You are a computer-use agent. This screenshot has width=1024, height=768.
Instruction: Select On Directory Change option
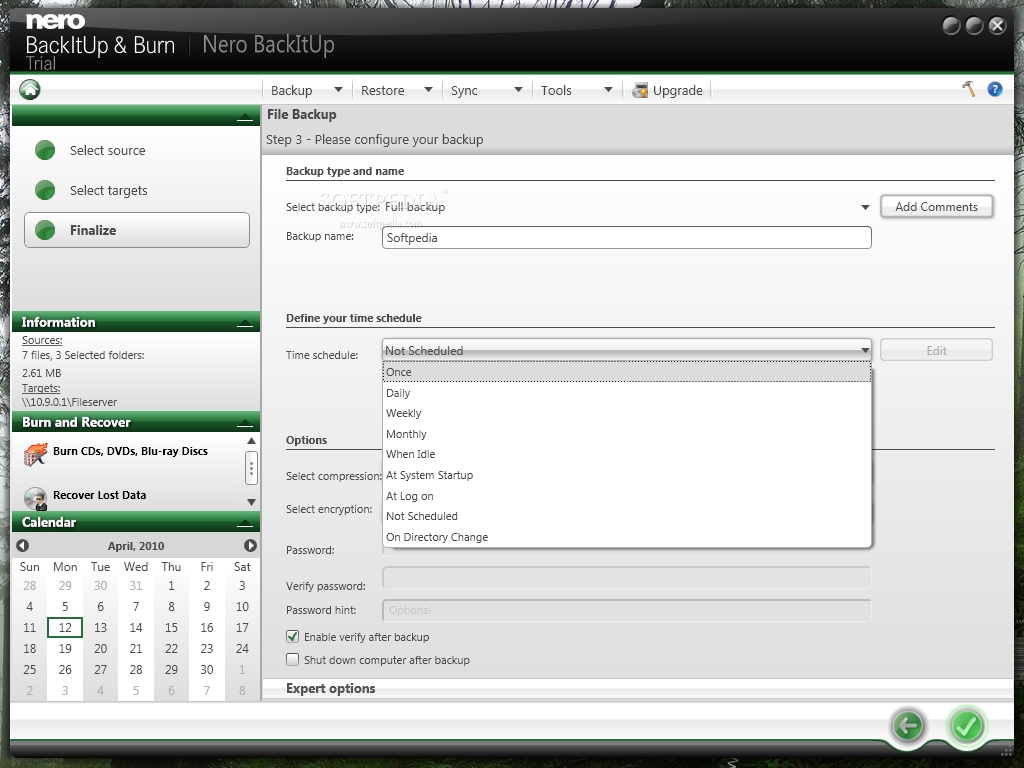(627, 537)
